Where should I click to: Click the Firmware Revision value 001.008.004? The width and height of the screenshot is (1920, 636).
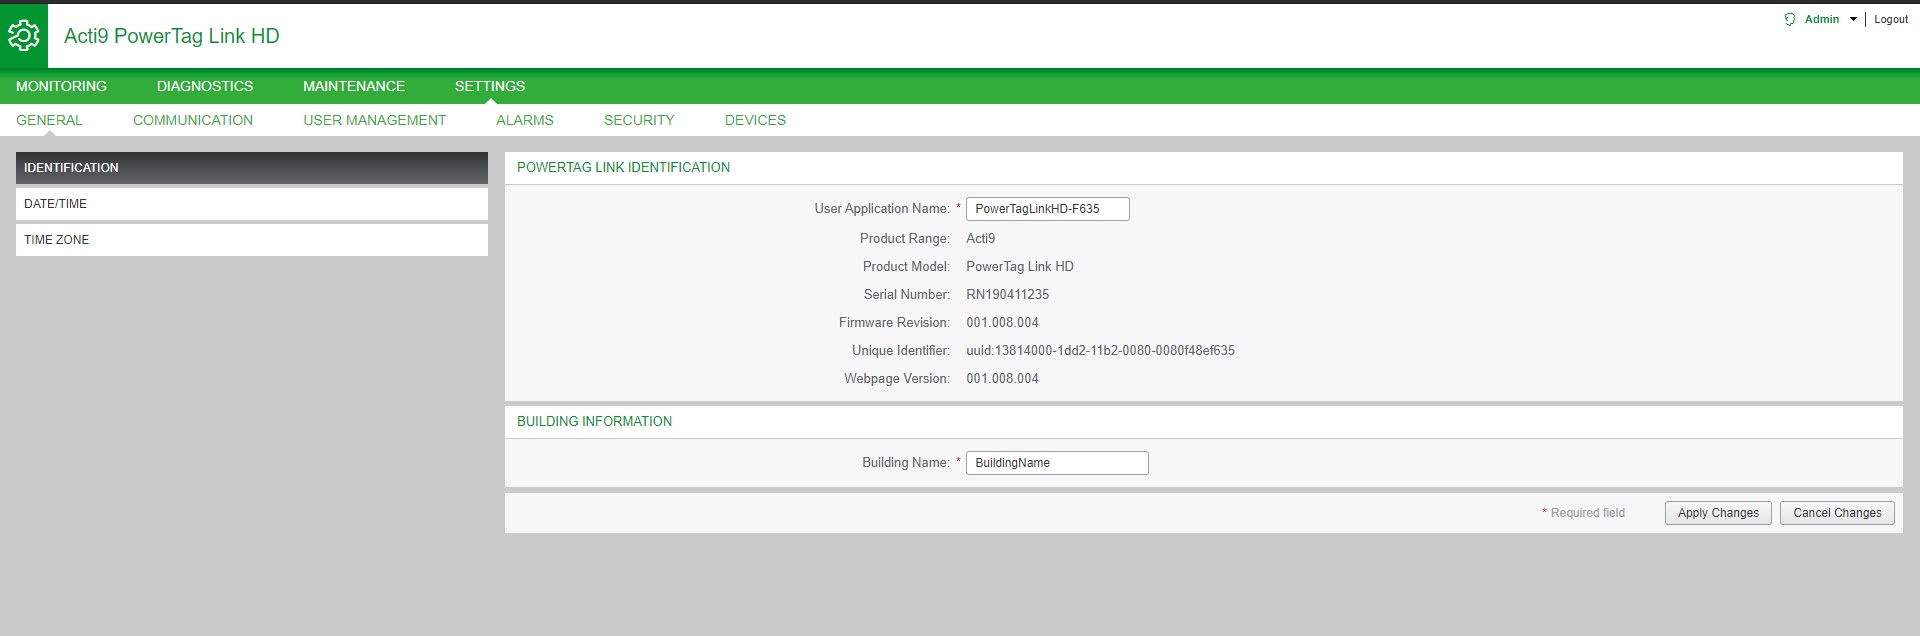tap(1002, 323)
